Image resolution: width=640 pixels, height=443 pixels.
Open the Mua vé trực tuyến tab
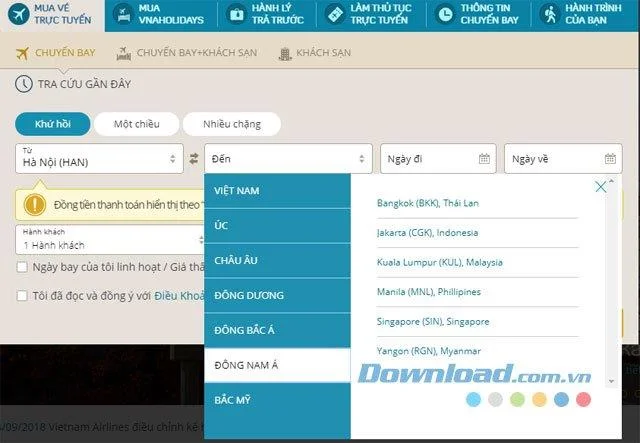(x=52, y=15)
